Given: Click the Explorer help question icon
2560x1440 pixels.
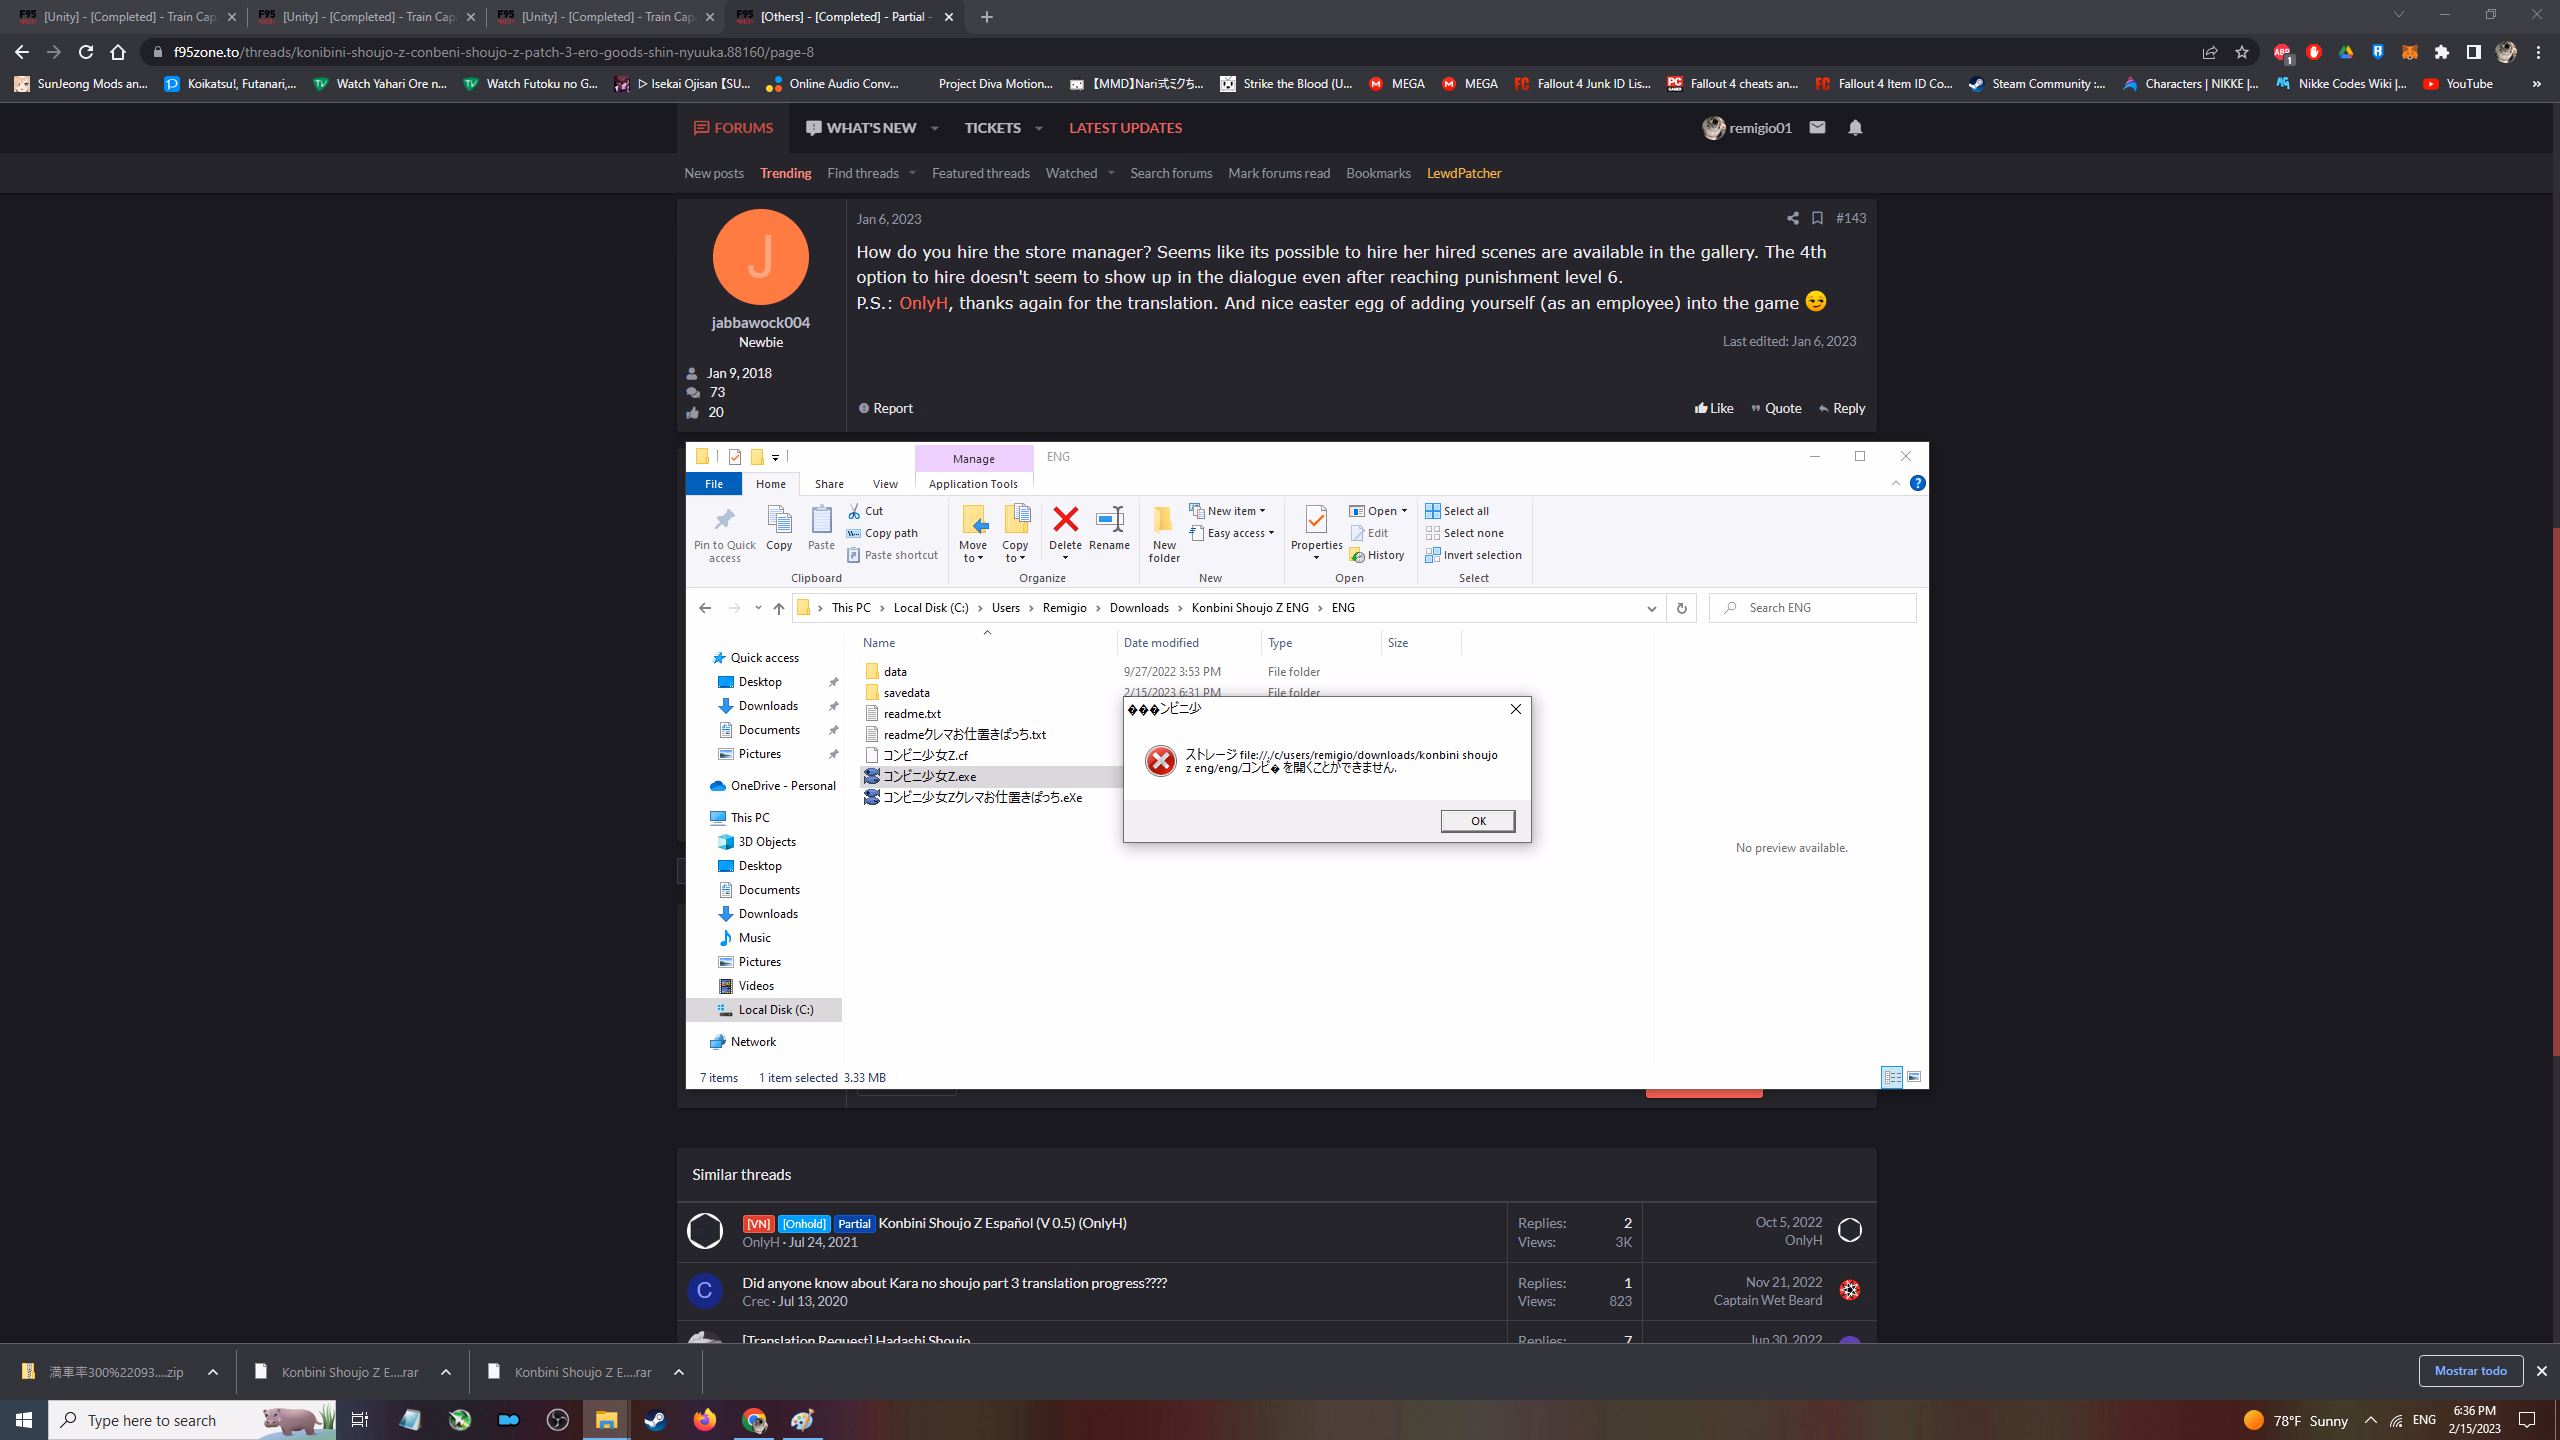Looking at the screenshot, I should click(x=1917, y=483).
